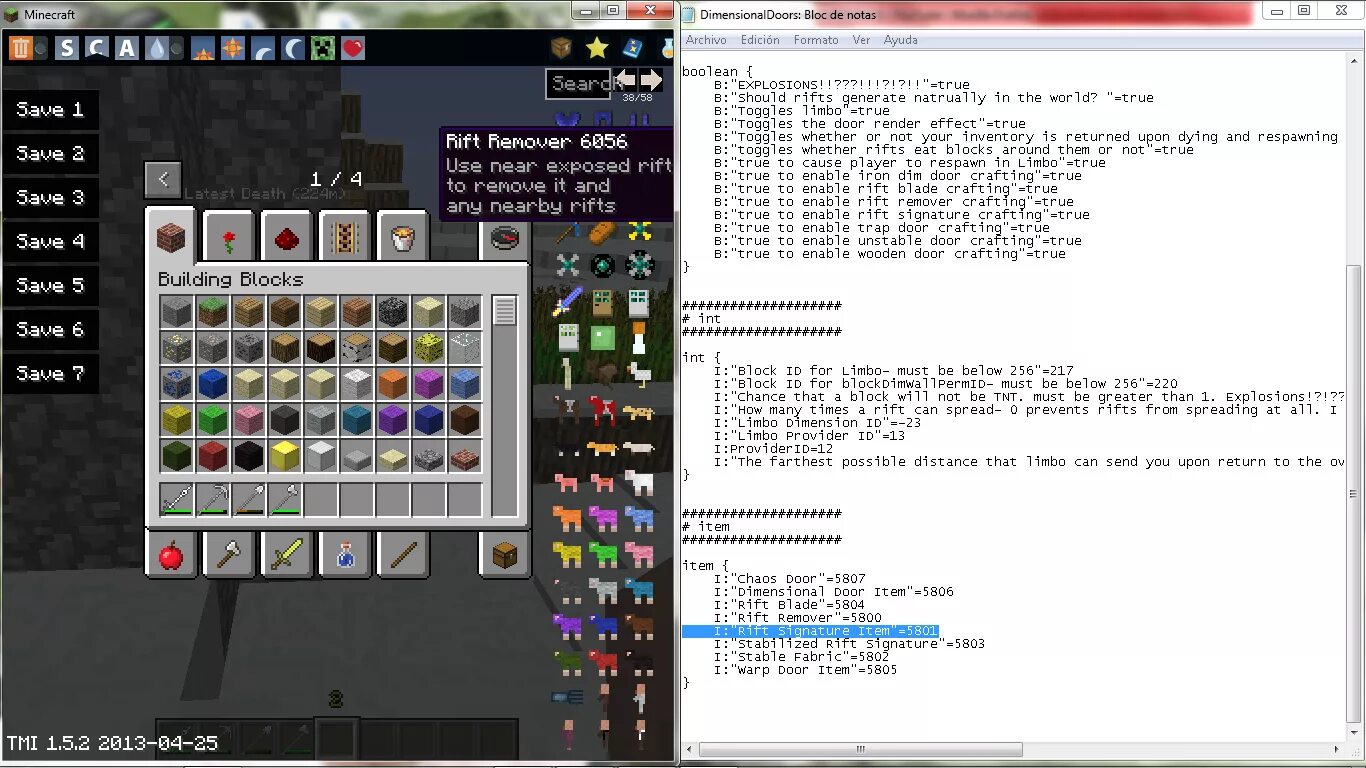Open the compass Search Items tab
The image size is (1366, 768).
click(504, 238)
